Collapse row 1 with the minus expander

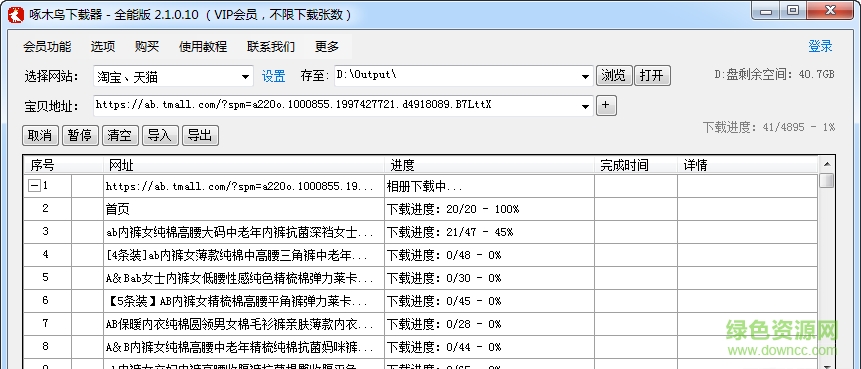pyautogui.click(x=33, y=186)
